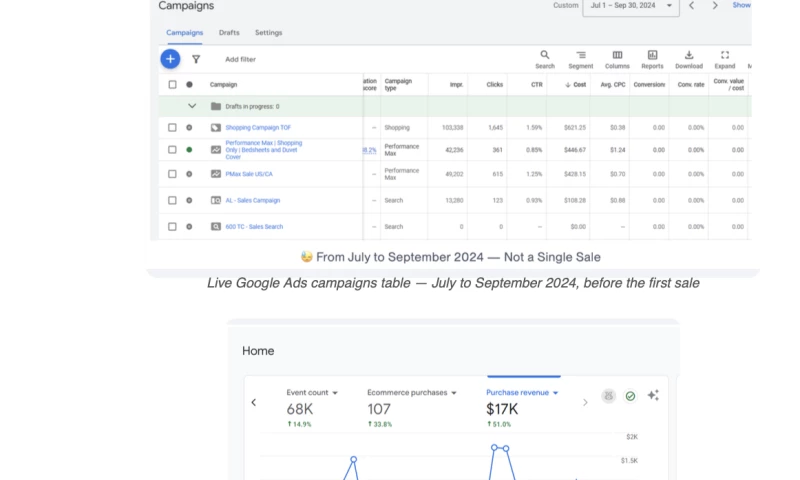Collapse the Drafts in progress row chevron
This screenshot has width=800, height=480.
pos(192,106)
